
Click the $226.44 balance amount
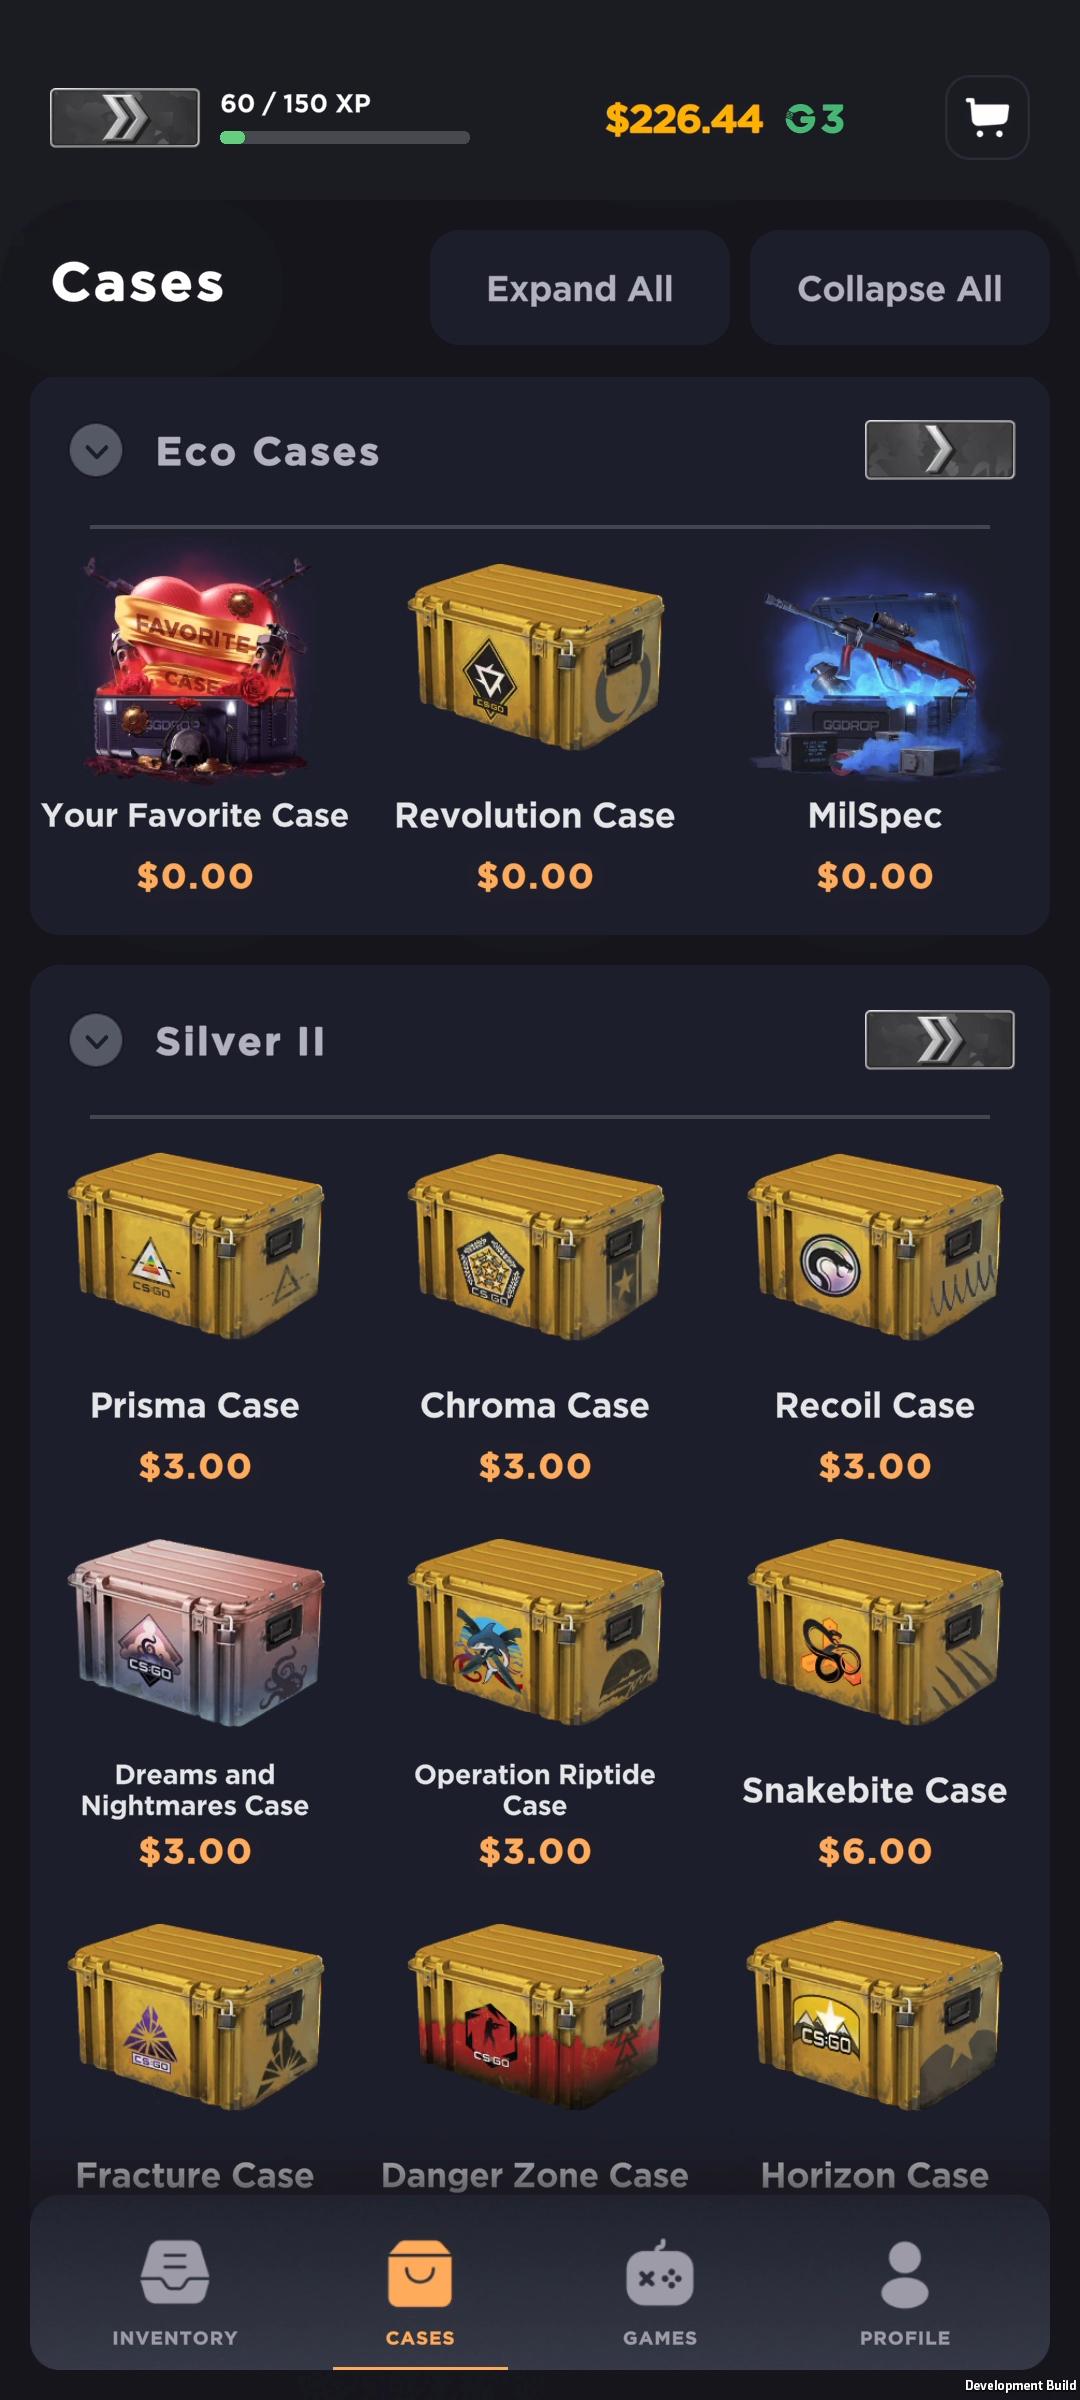click(x=684, y=120)
